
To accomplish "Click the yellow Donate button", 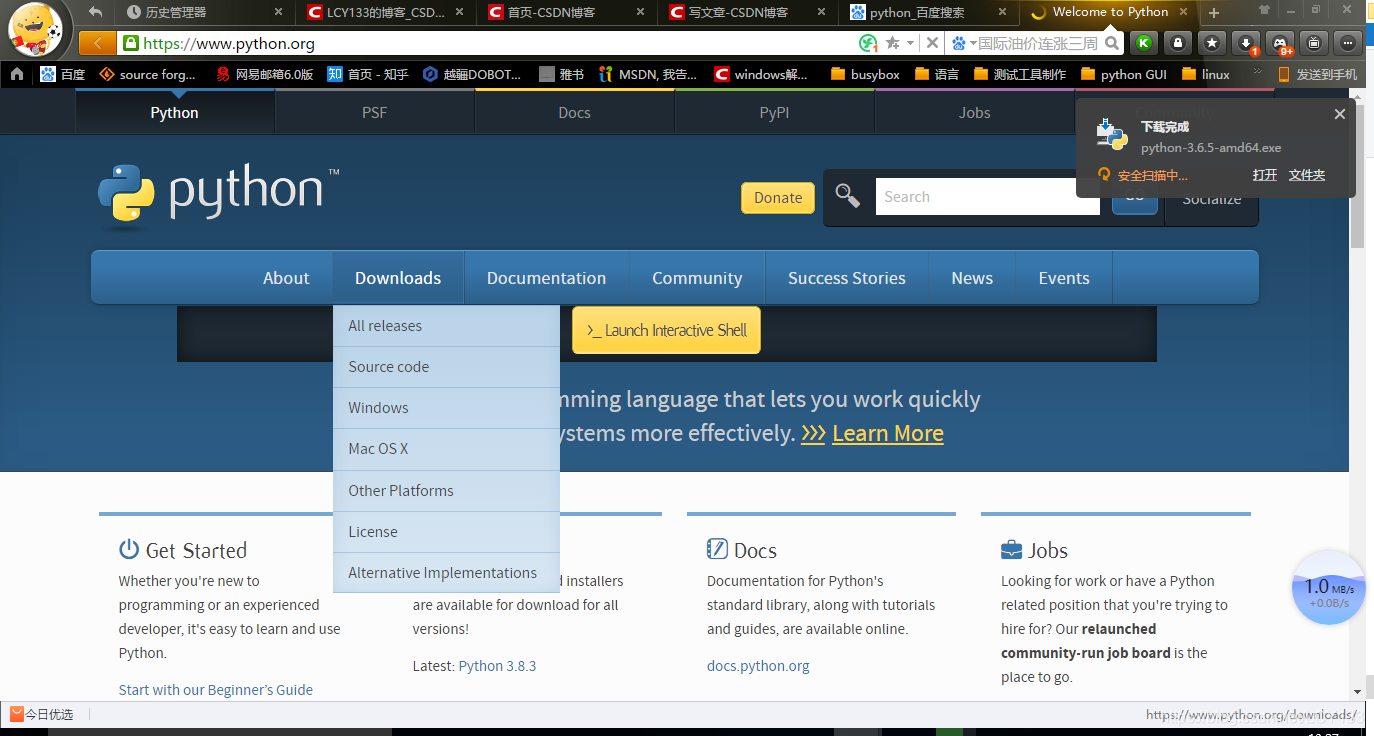I will (778, 198).
